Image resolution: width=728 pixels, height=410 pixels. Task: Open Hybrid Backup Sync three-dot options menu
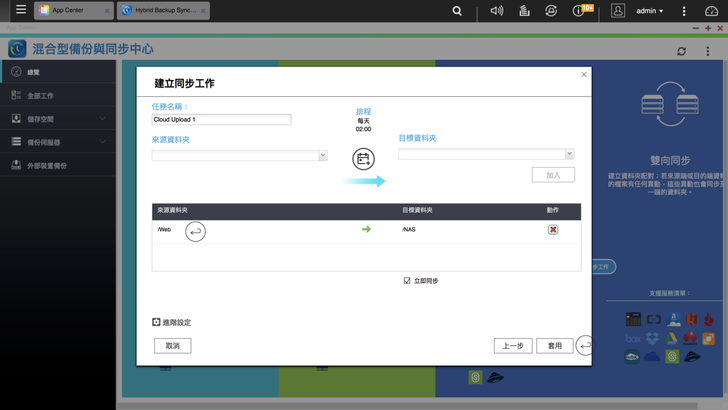point(708,51)
